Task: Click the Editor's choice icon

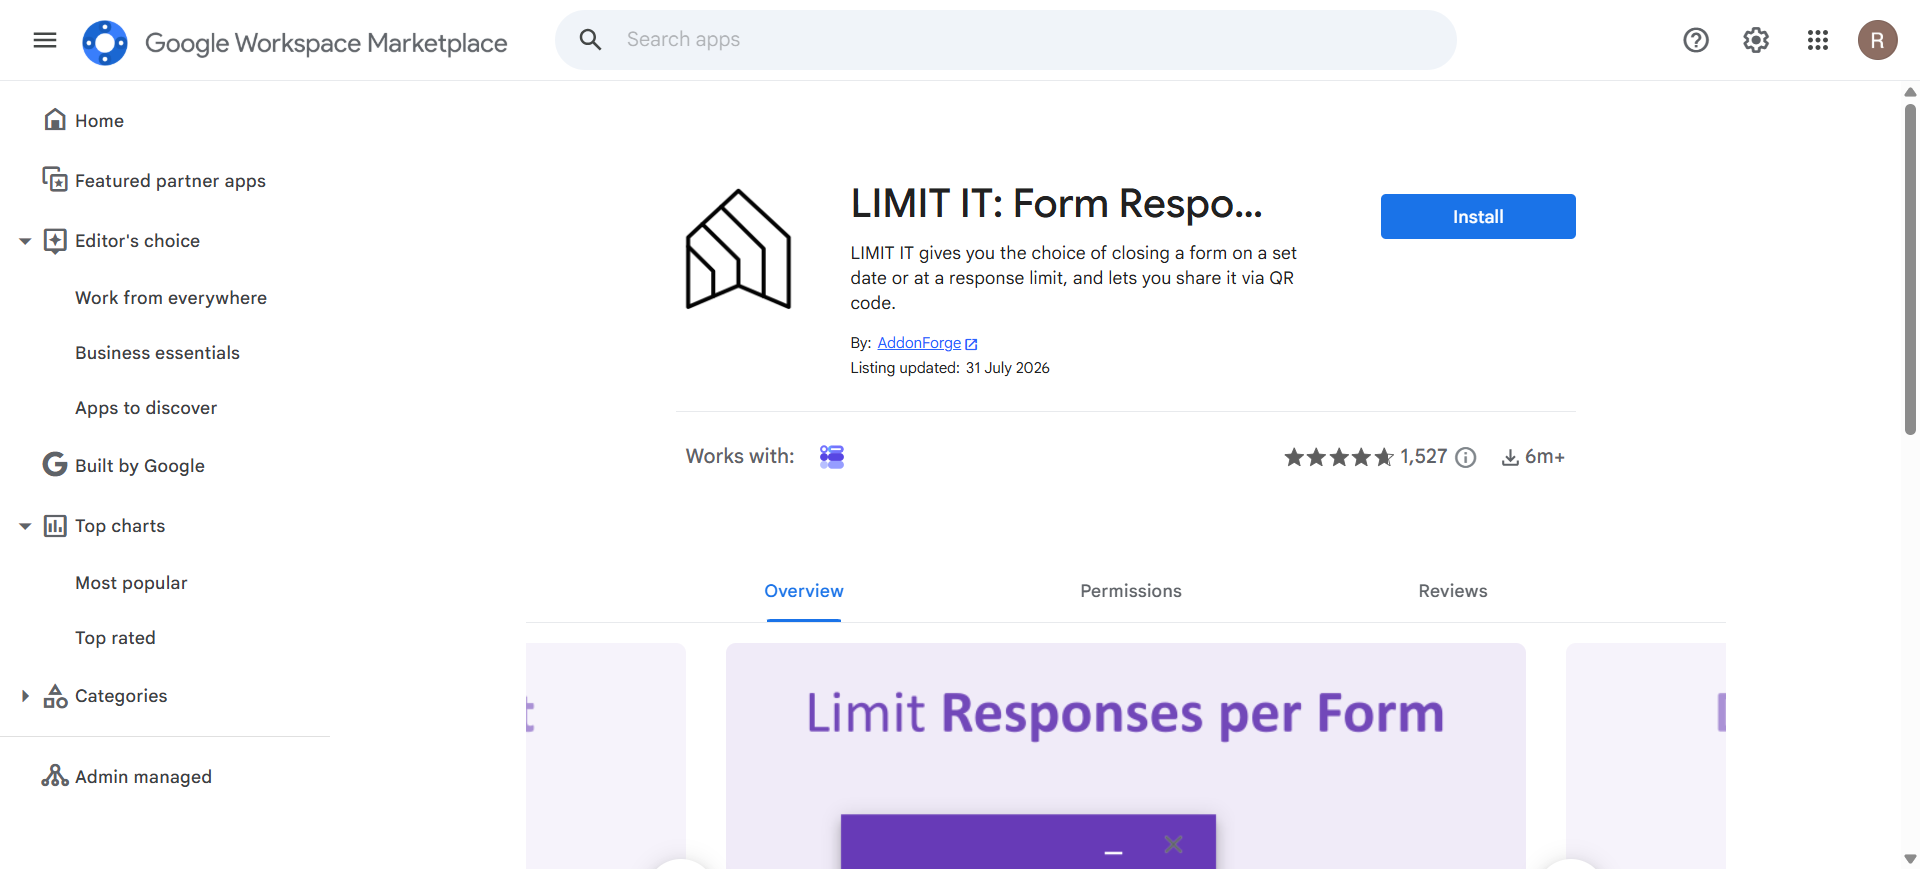Action: point(55,241)
